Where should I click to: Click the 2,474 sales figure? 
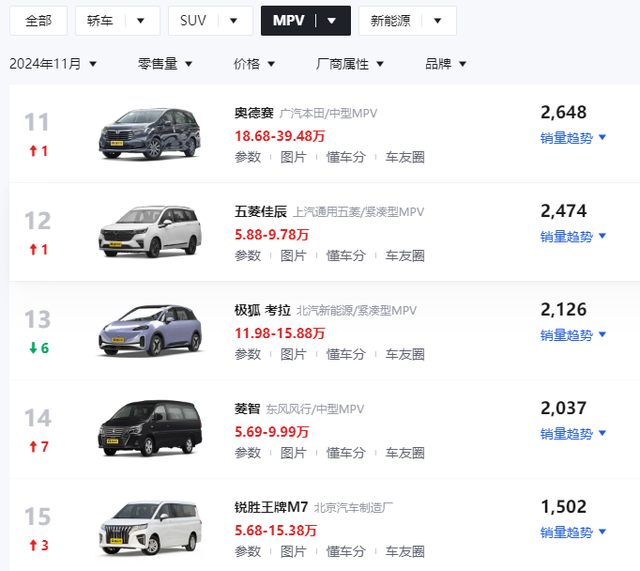coord(564,211)
